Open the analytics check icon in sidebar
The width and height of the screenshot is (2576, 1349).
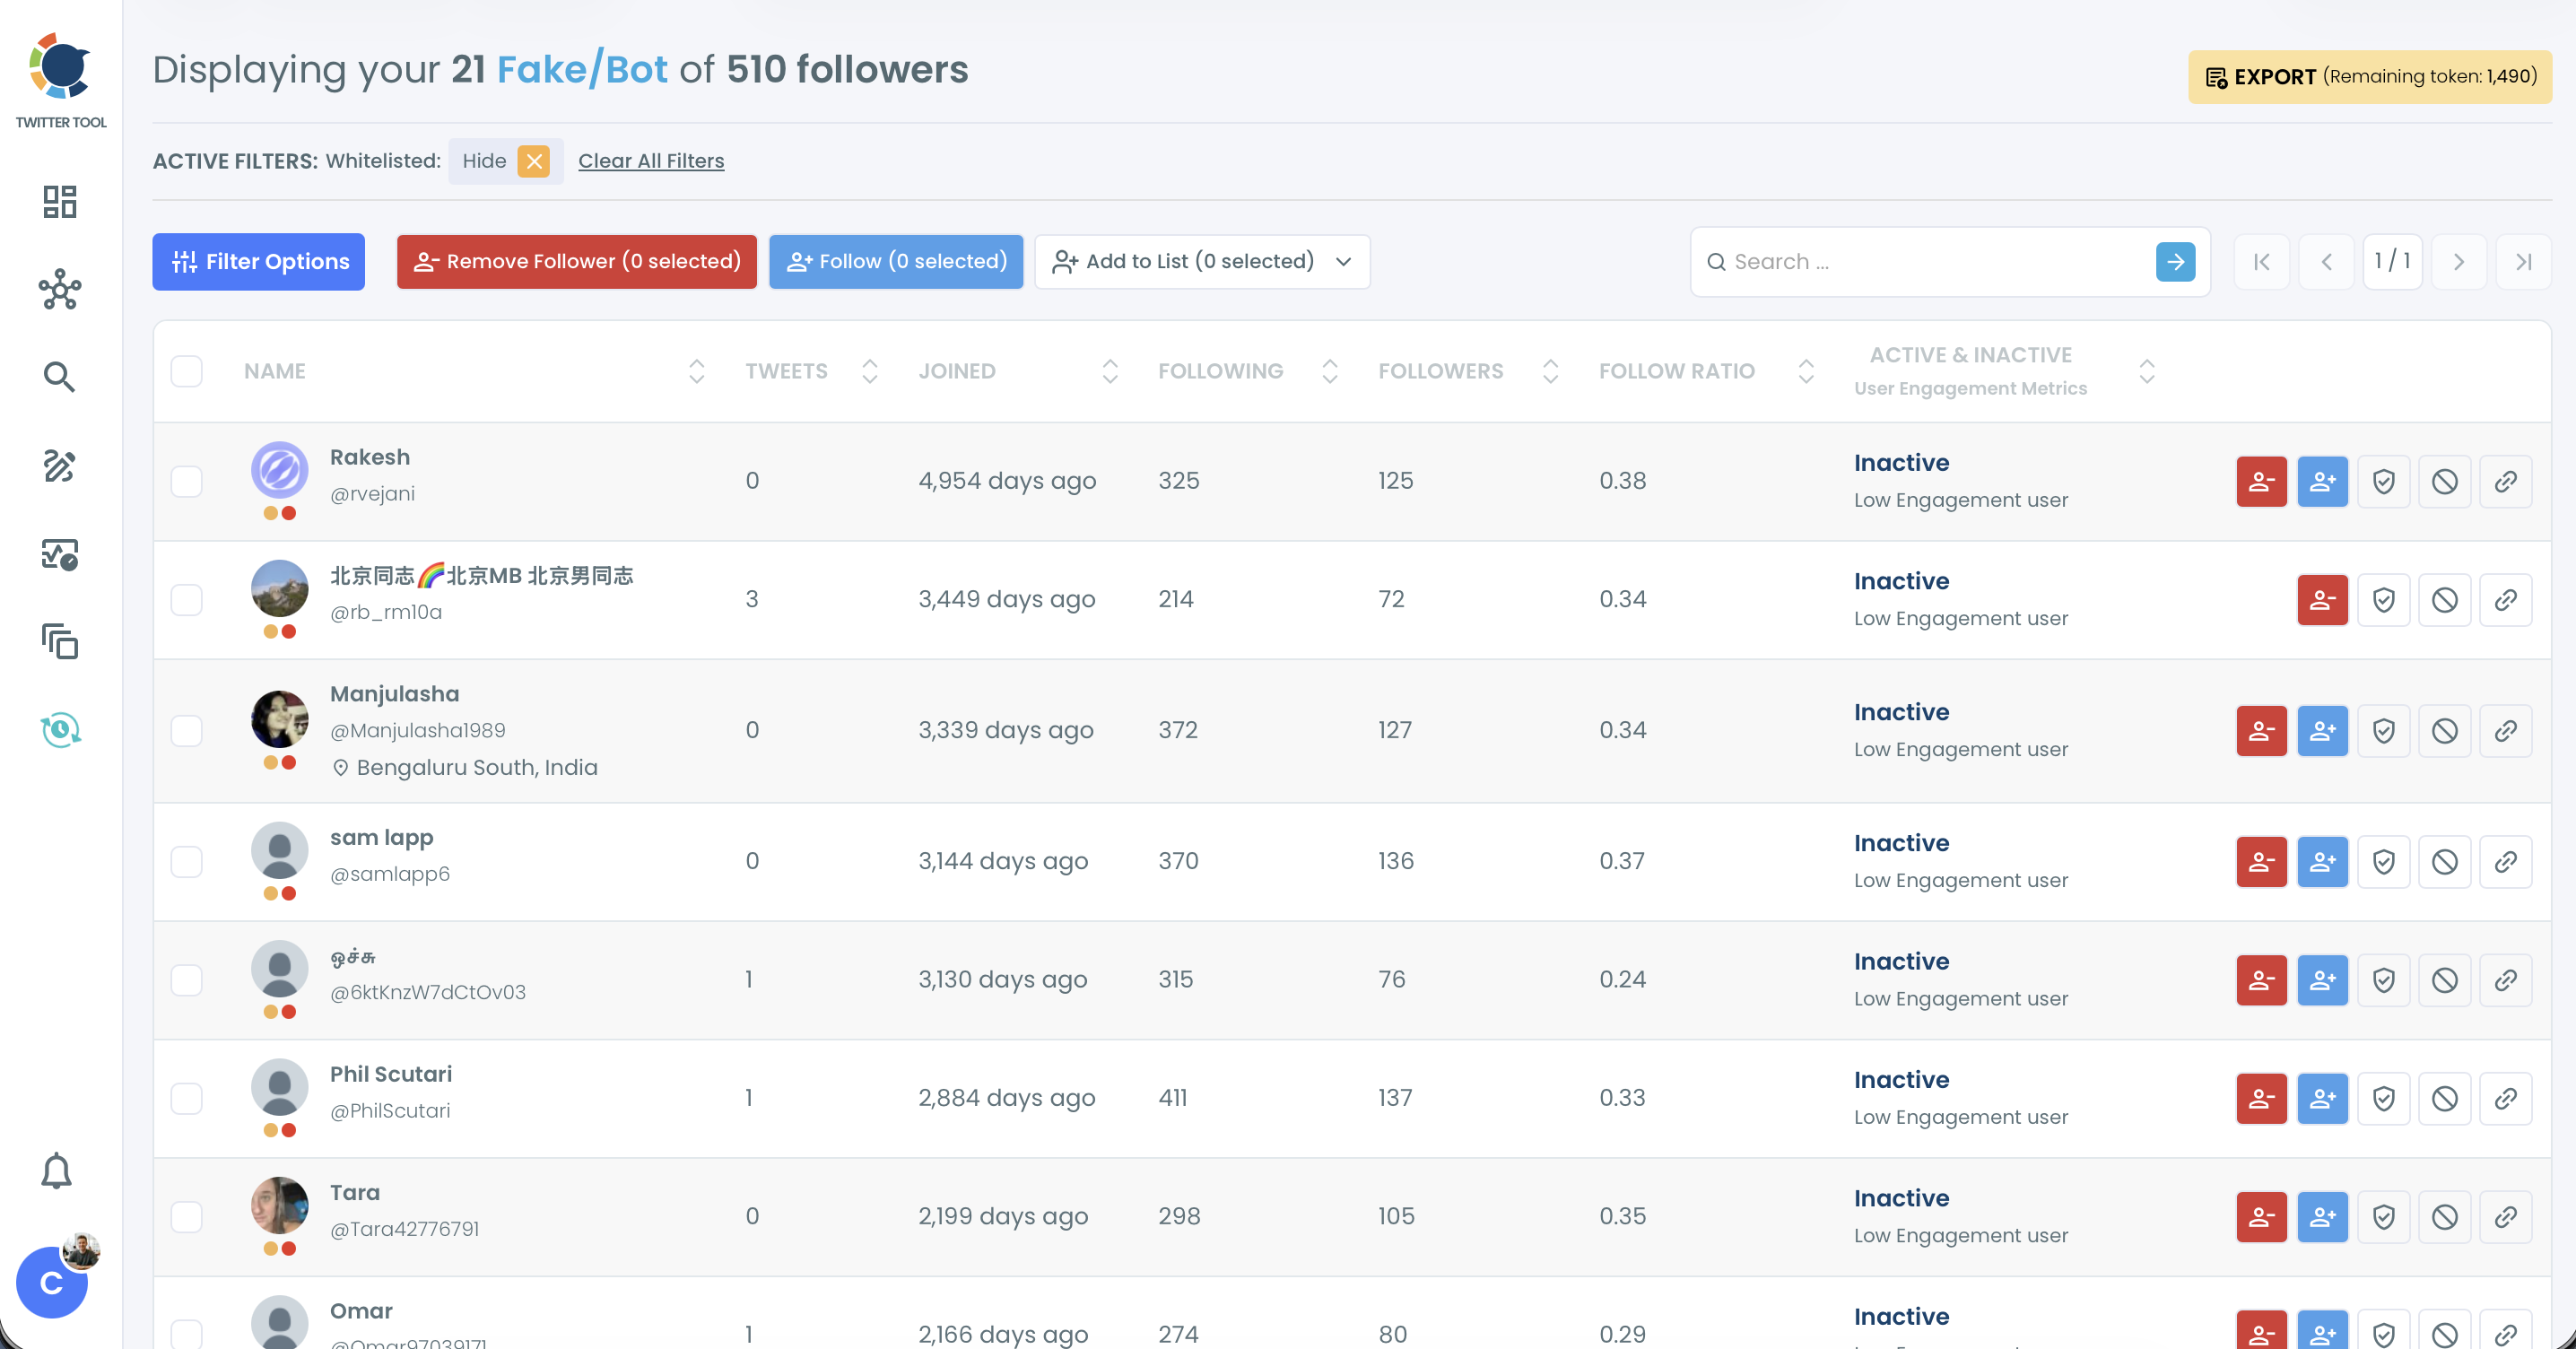click(60, 554)
